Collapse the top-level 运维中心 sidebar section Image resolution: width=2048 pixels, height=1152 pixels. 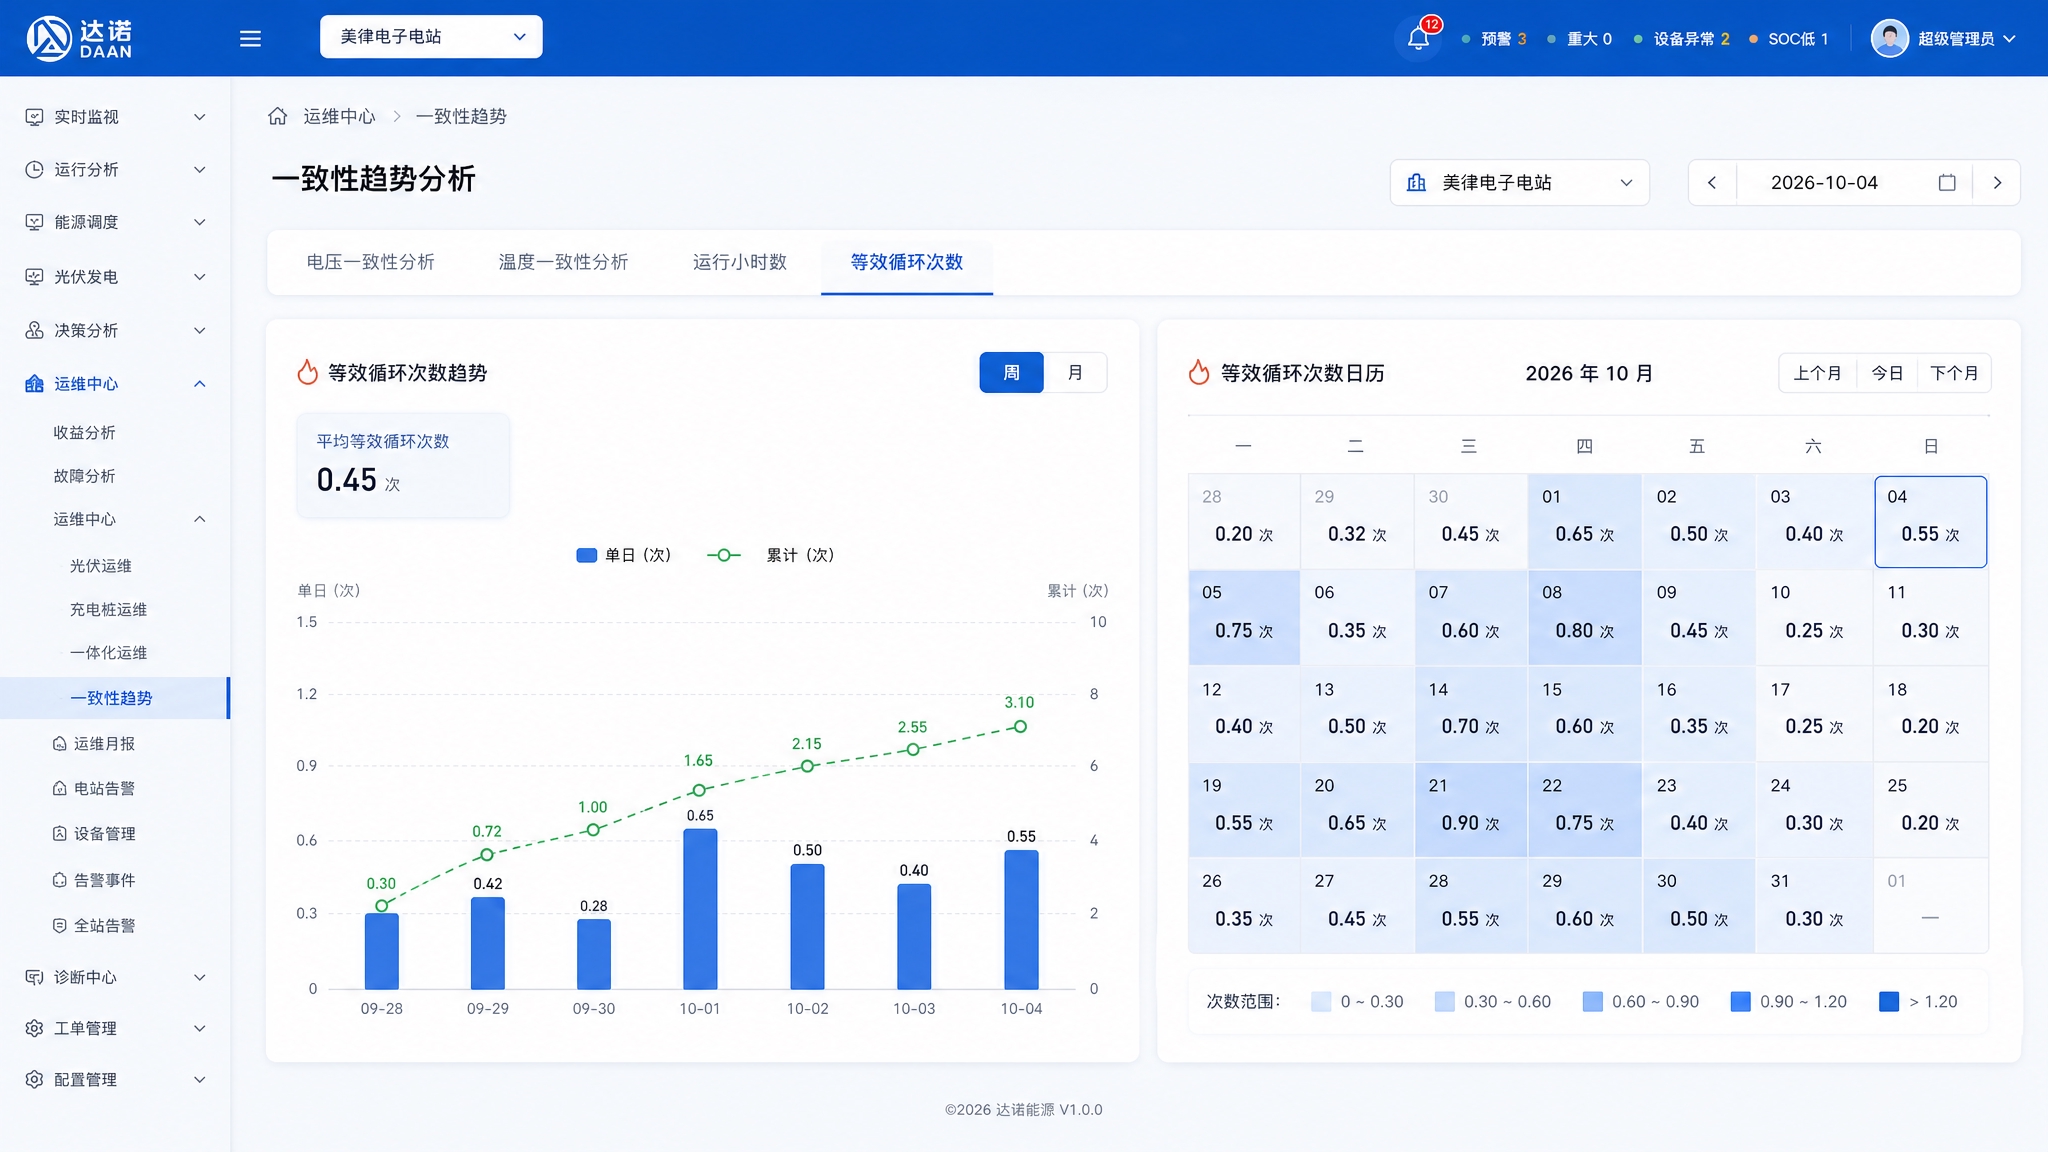click(x=199, y=384)
